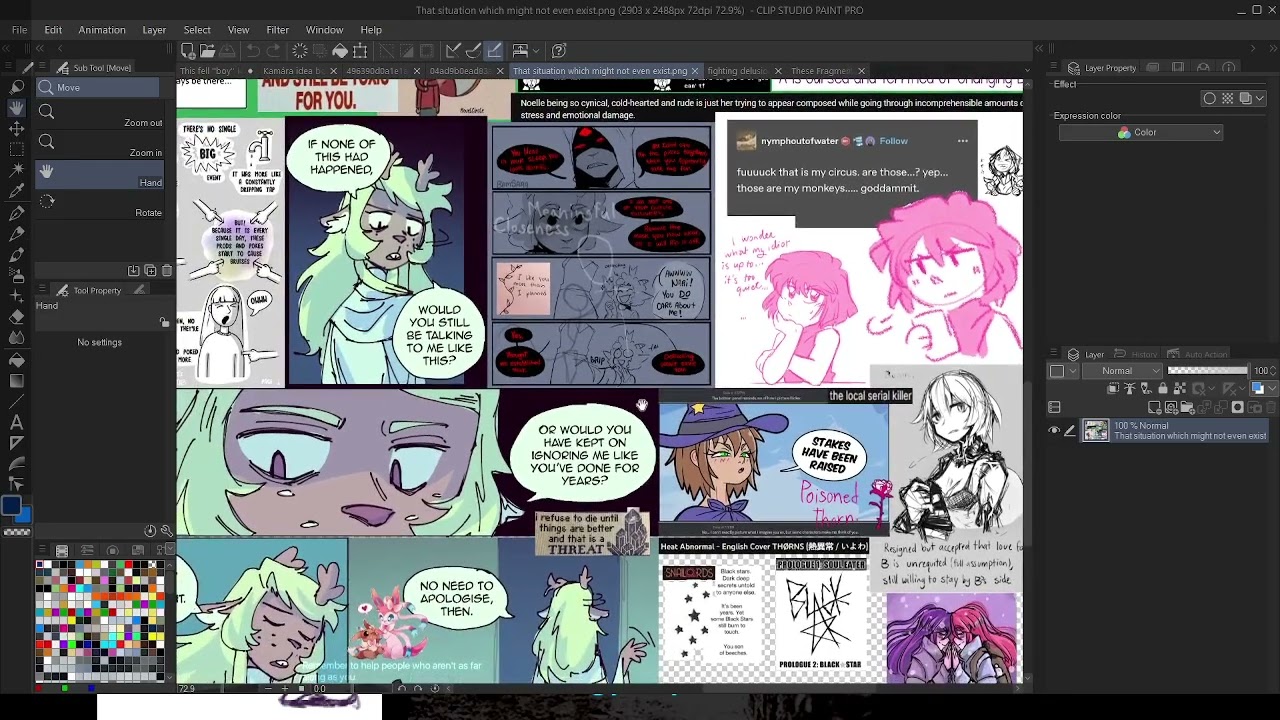Select the Hand move tool in the tool palette
The height and width of the screenshot is (720, 1280).
click(17, 108)
